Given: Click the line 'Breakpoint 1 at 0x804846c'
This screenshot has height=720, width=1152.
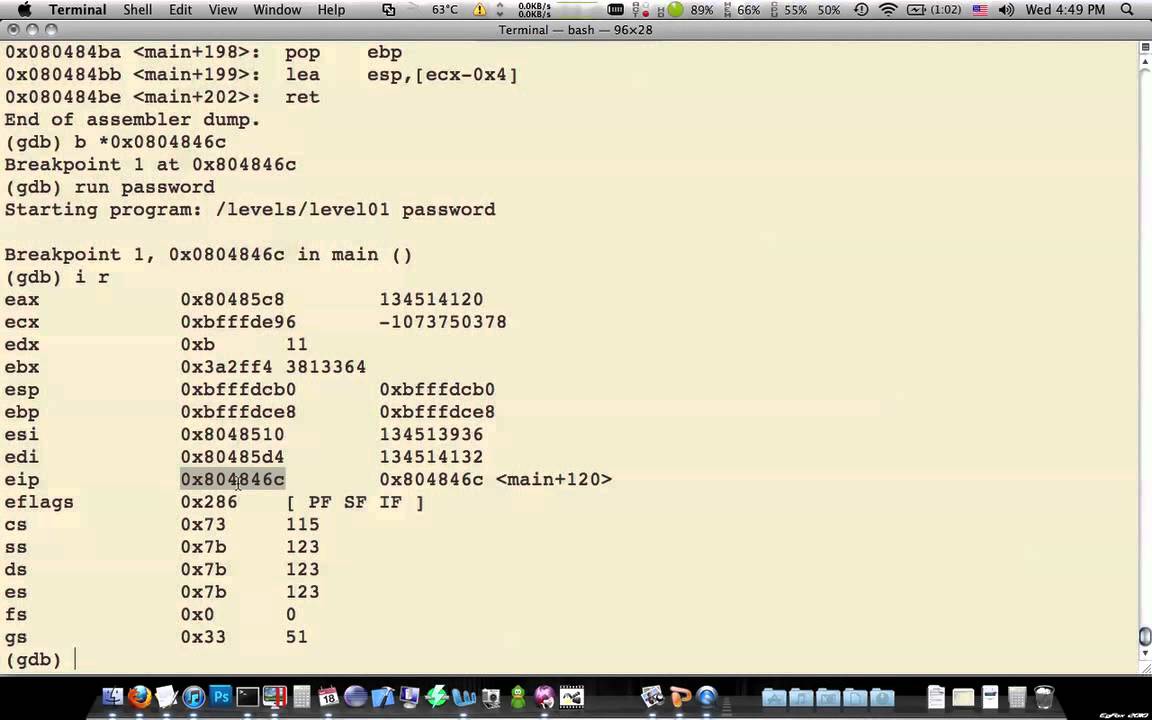Looking at the screenshot, I should (151, 165).
